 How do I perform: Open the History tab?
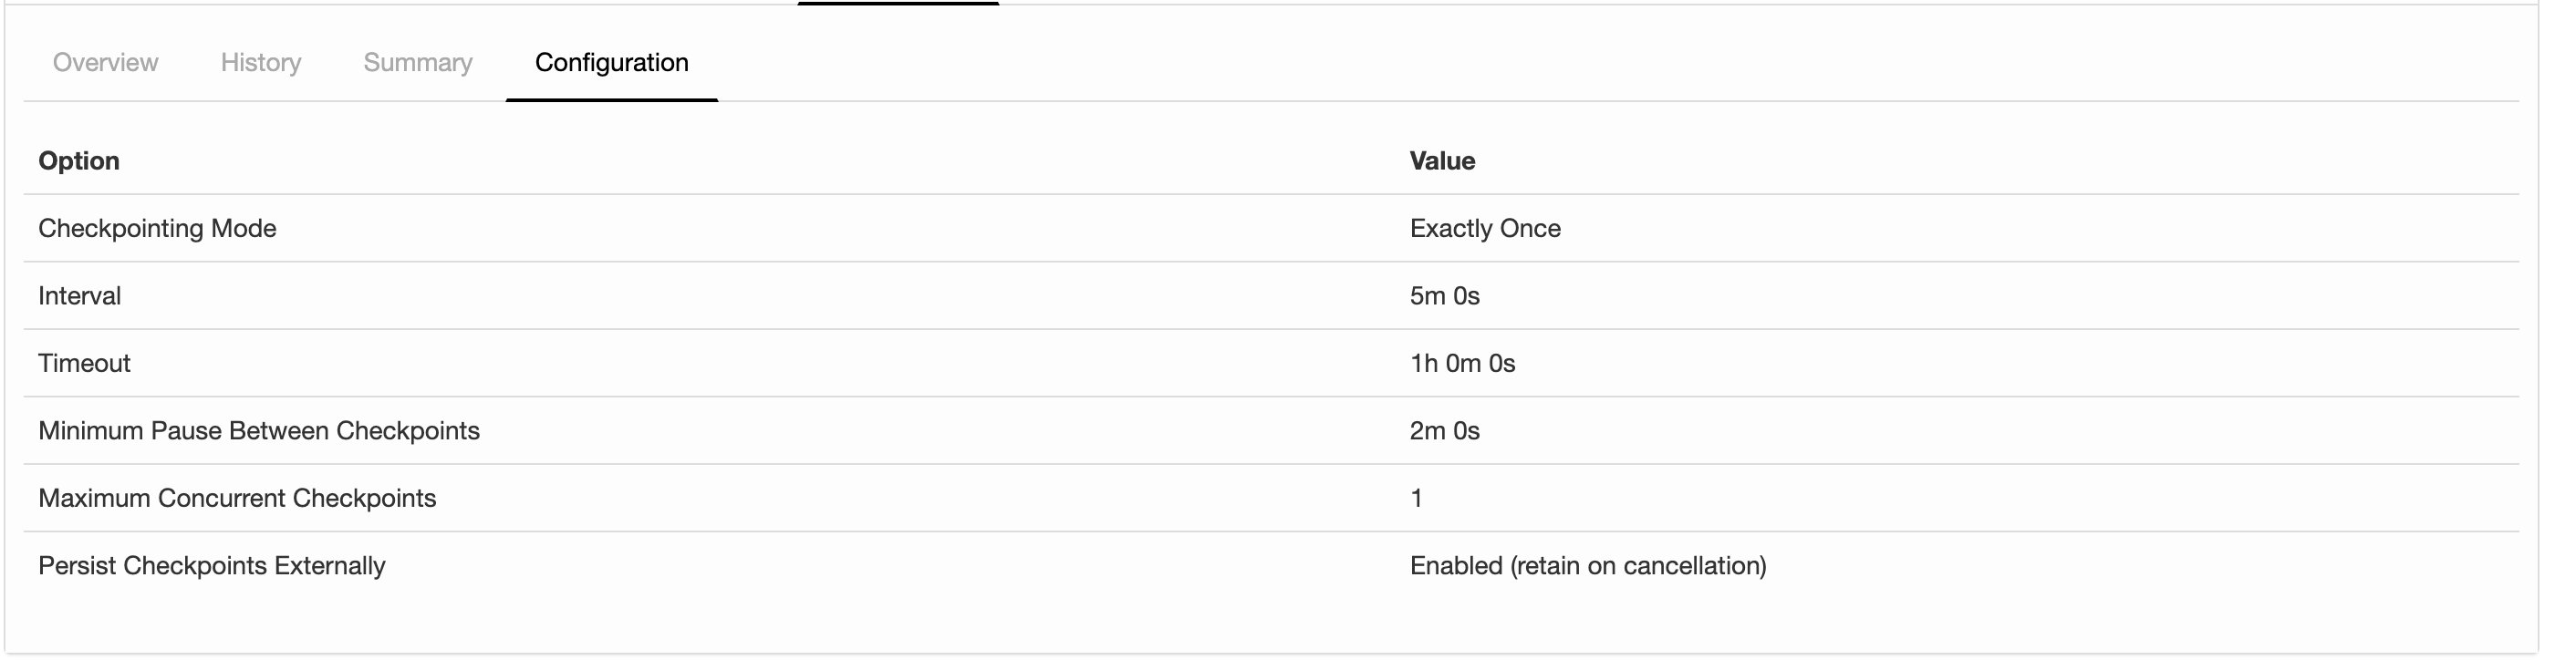(x=260, y=63)
